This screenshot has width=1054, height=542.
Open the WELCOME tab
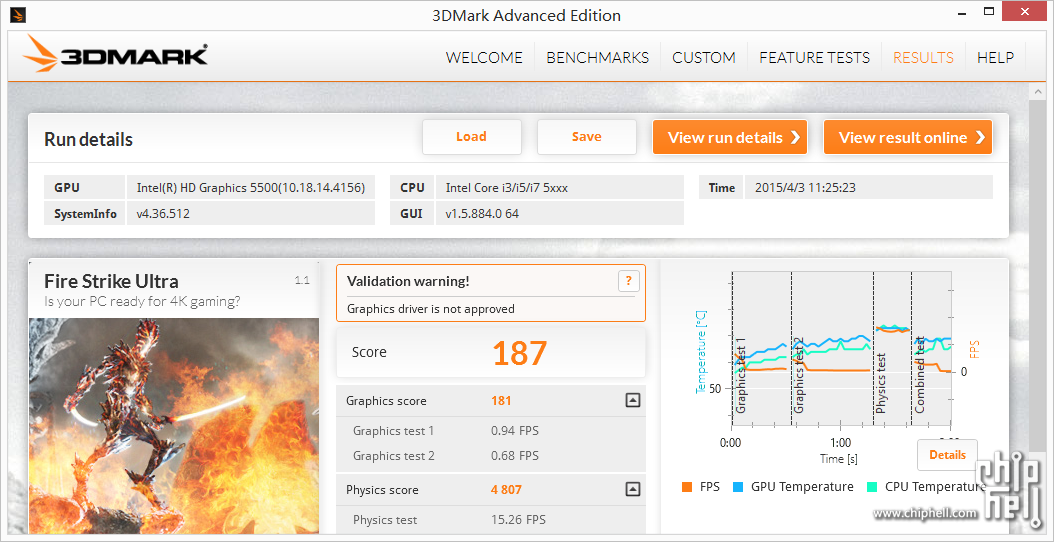(484, 58)
